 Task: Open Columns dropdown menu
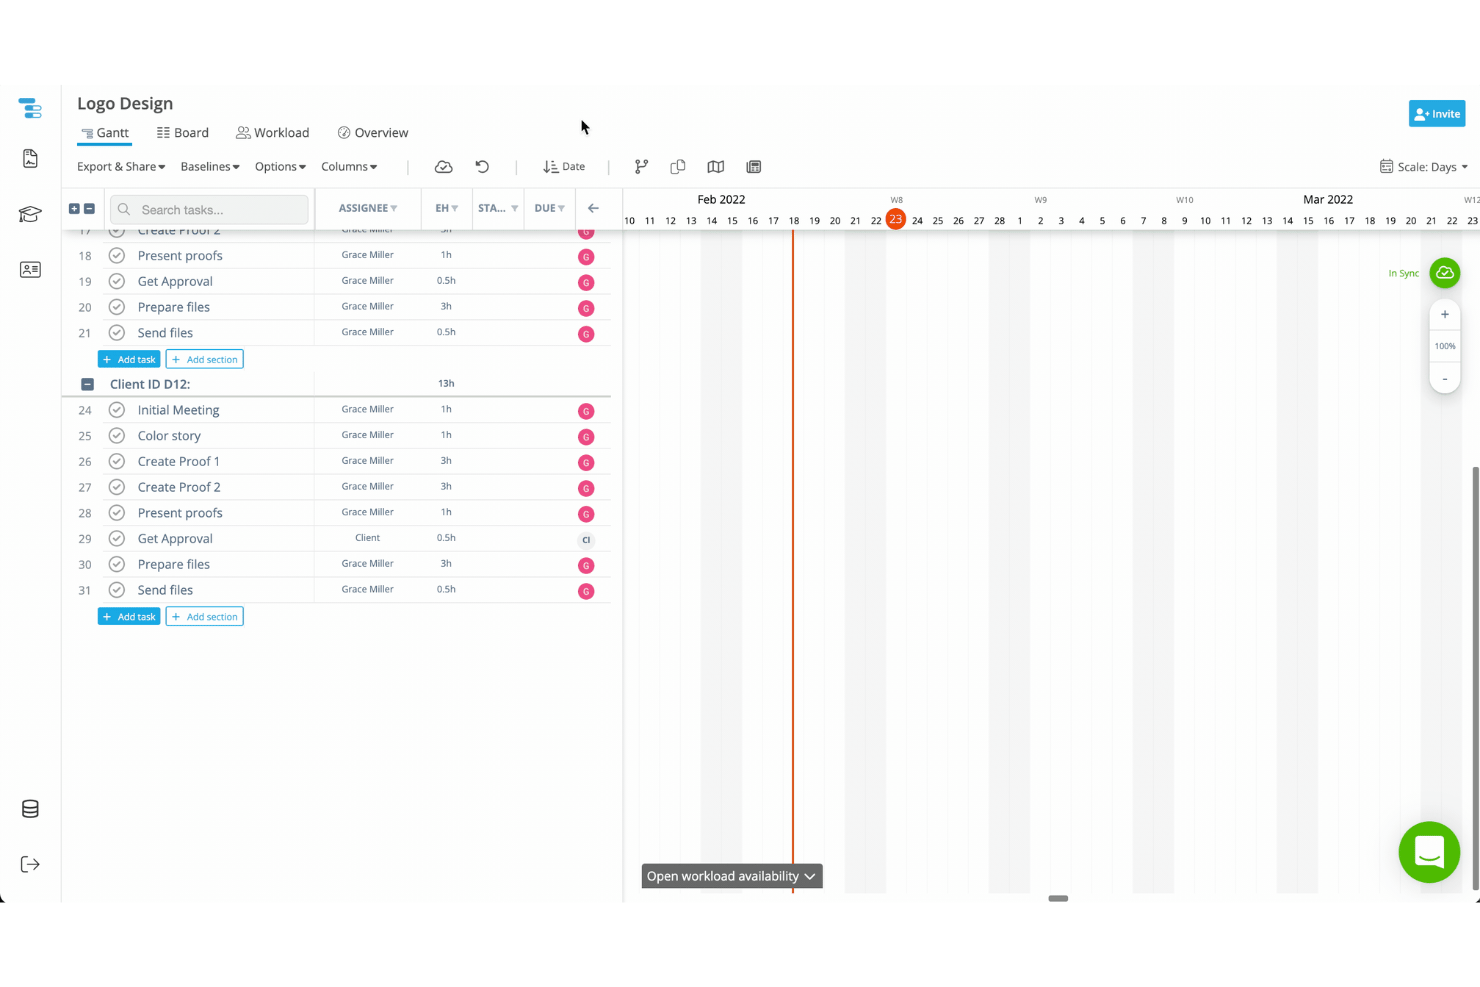point(349,167)
